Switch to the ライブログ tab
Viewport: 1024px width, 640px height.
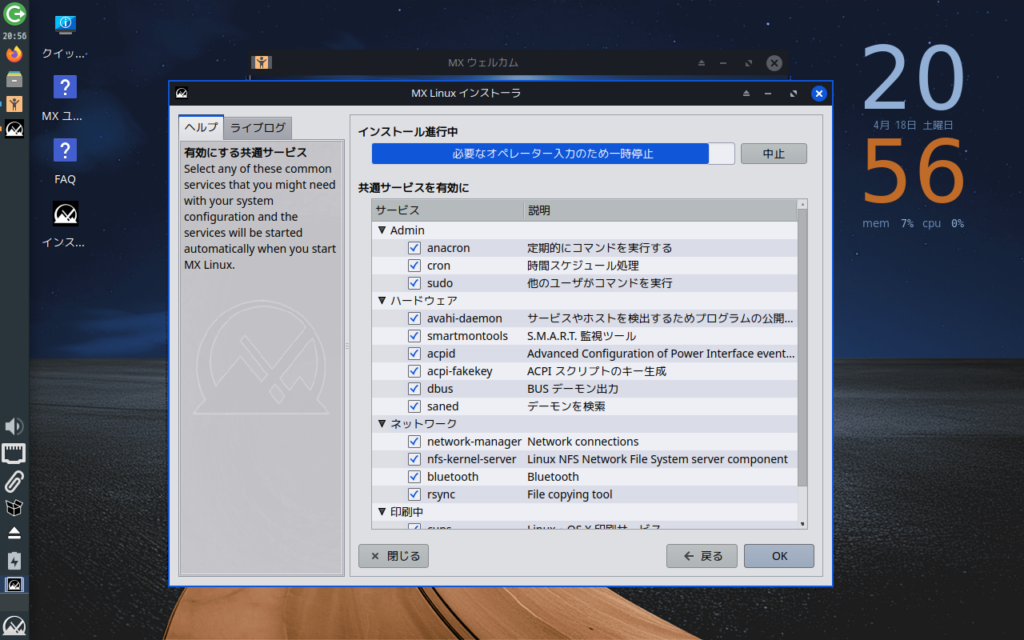(258, 128)
